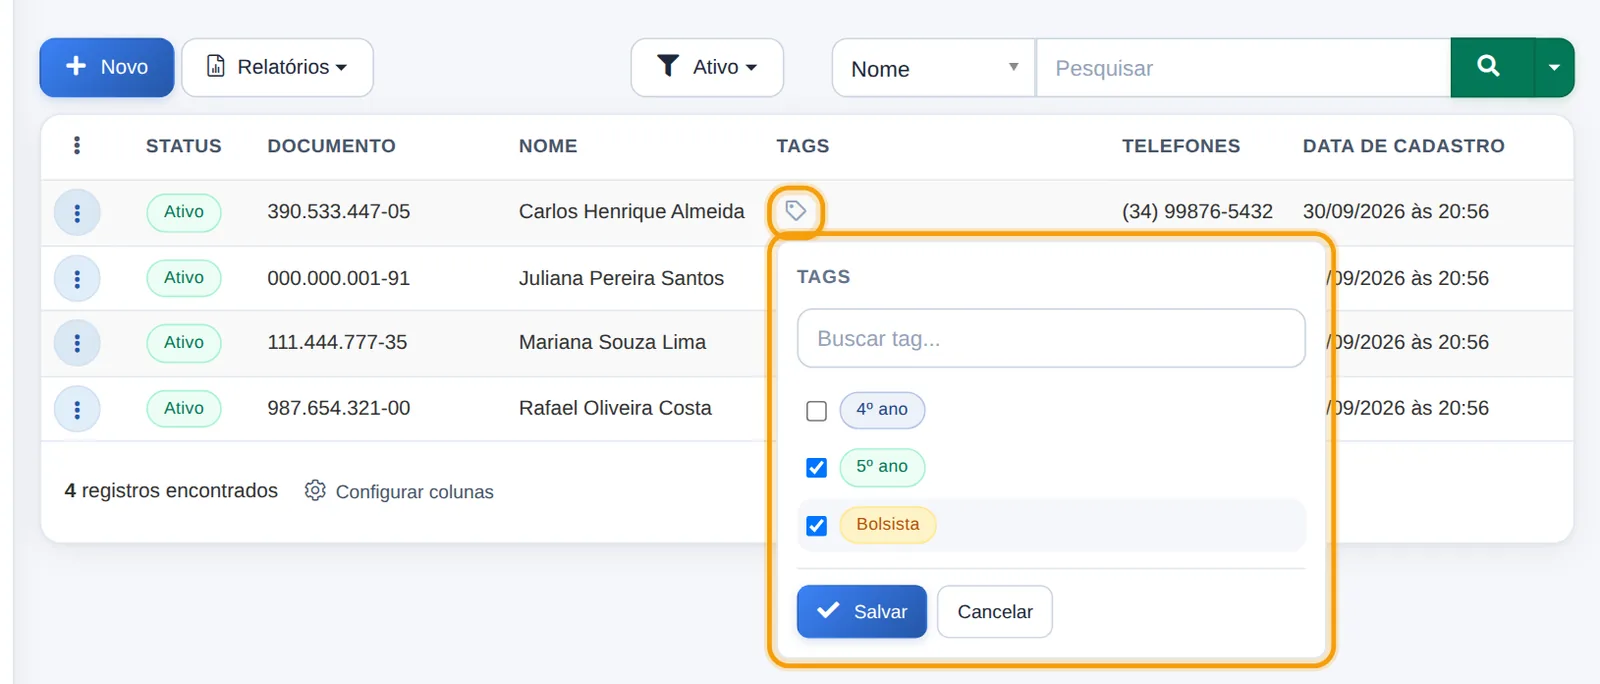This screenshot has height=684, width=1600.
Task: Expand the search options arrow beside magnifier
Action: click(1554, 67)
